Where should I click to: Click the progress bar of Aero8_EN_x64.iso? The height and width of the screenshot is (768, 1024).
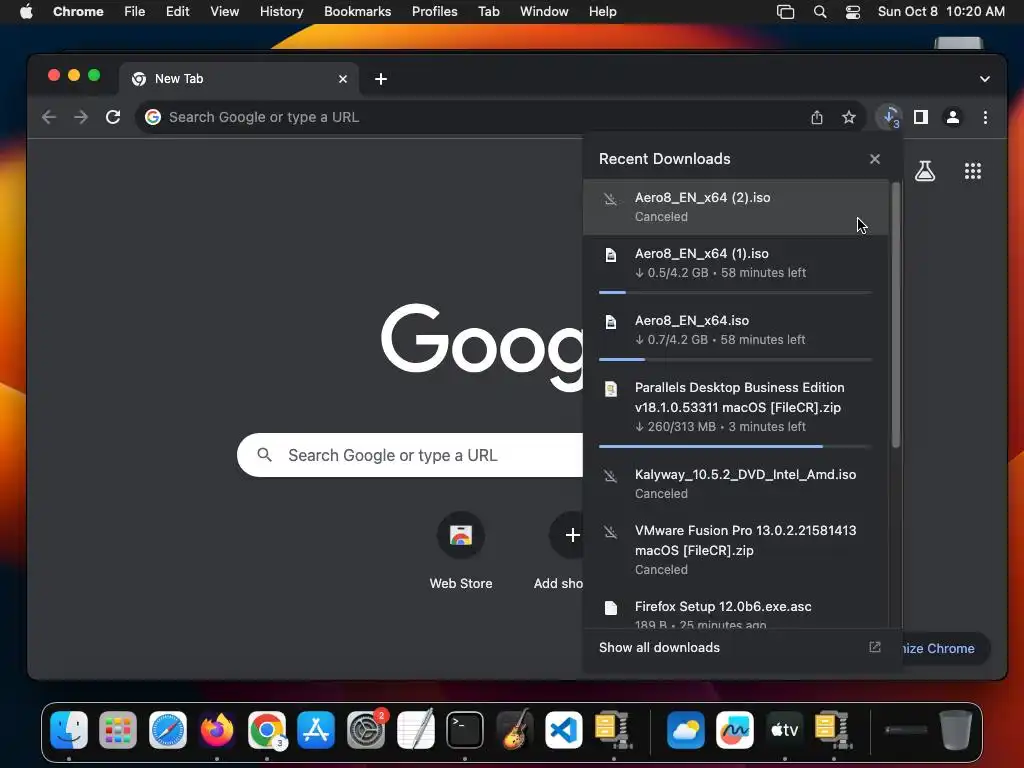tap(735, 360)
